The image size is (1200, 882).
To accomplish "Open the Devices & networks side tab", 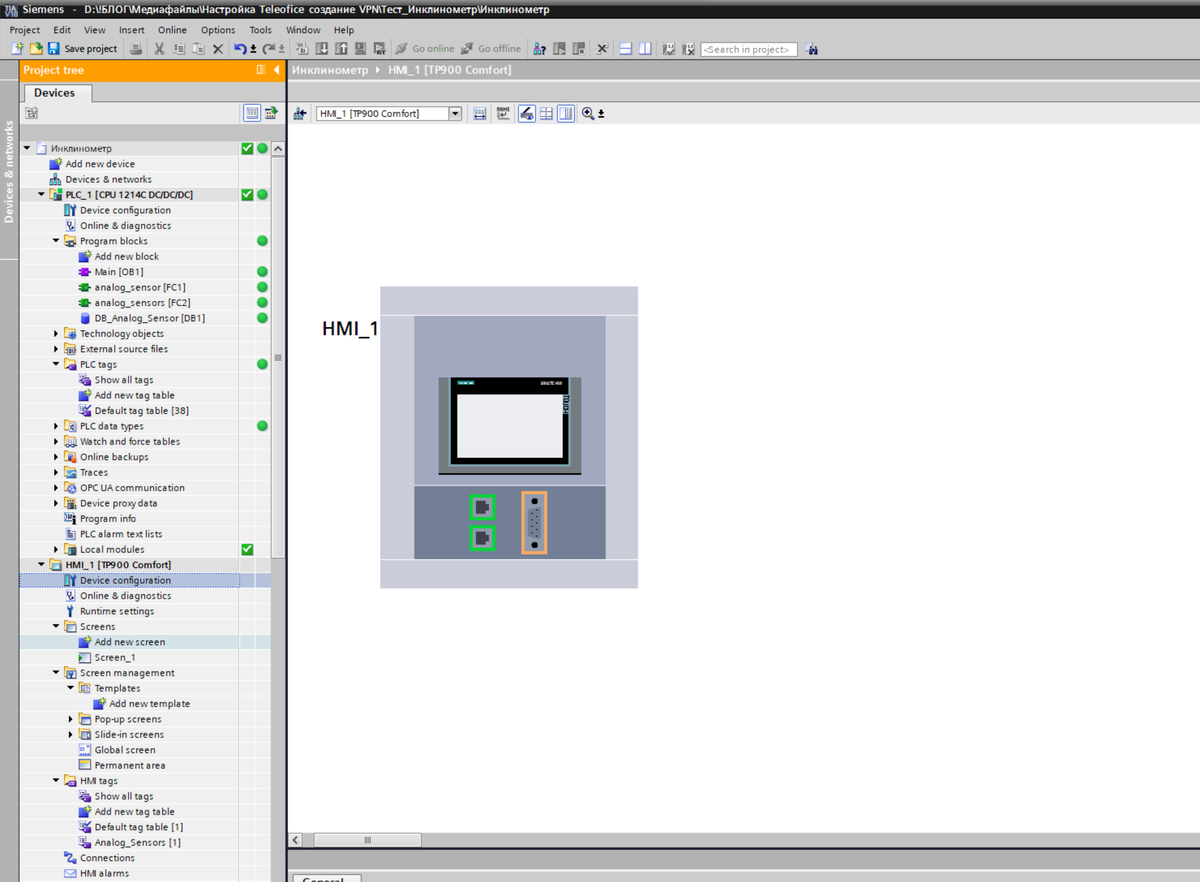I will 10,171.
